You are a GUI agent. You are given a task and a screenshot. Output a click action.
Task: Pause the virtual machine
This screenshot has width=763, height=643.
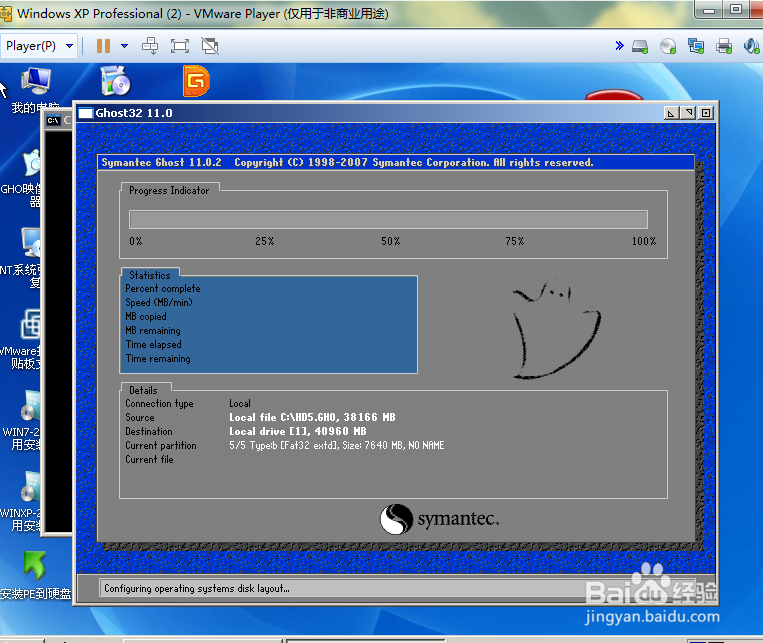point(103,46)
